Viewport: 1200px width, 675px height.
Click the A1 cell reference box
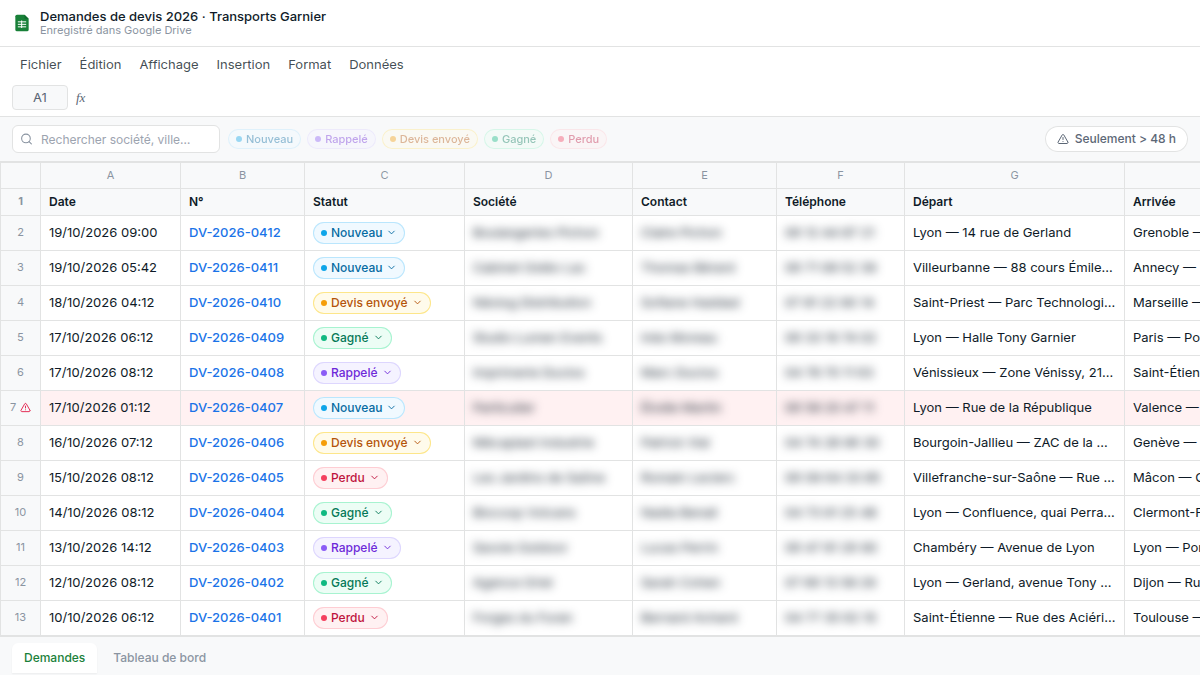click(40, 98)
